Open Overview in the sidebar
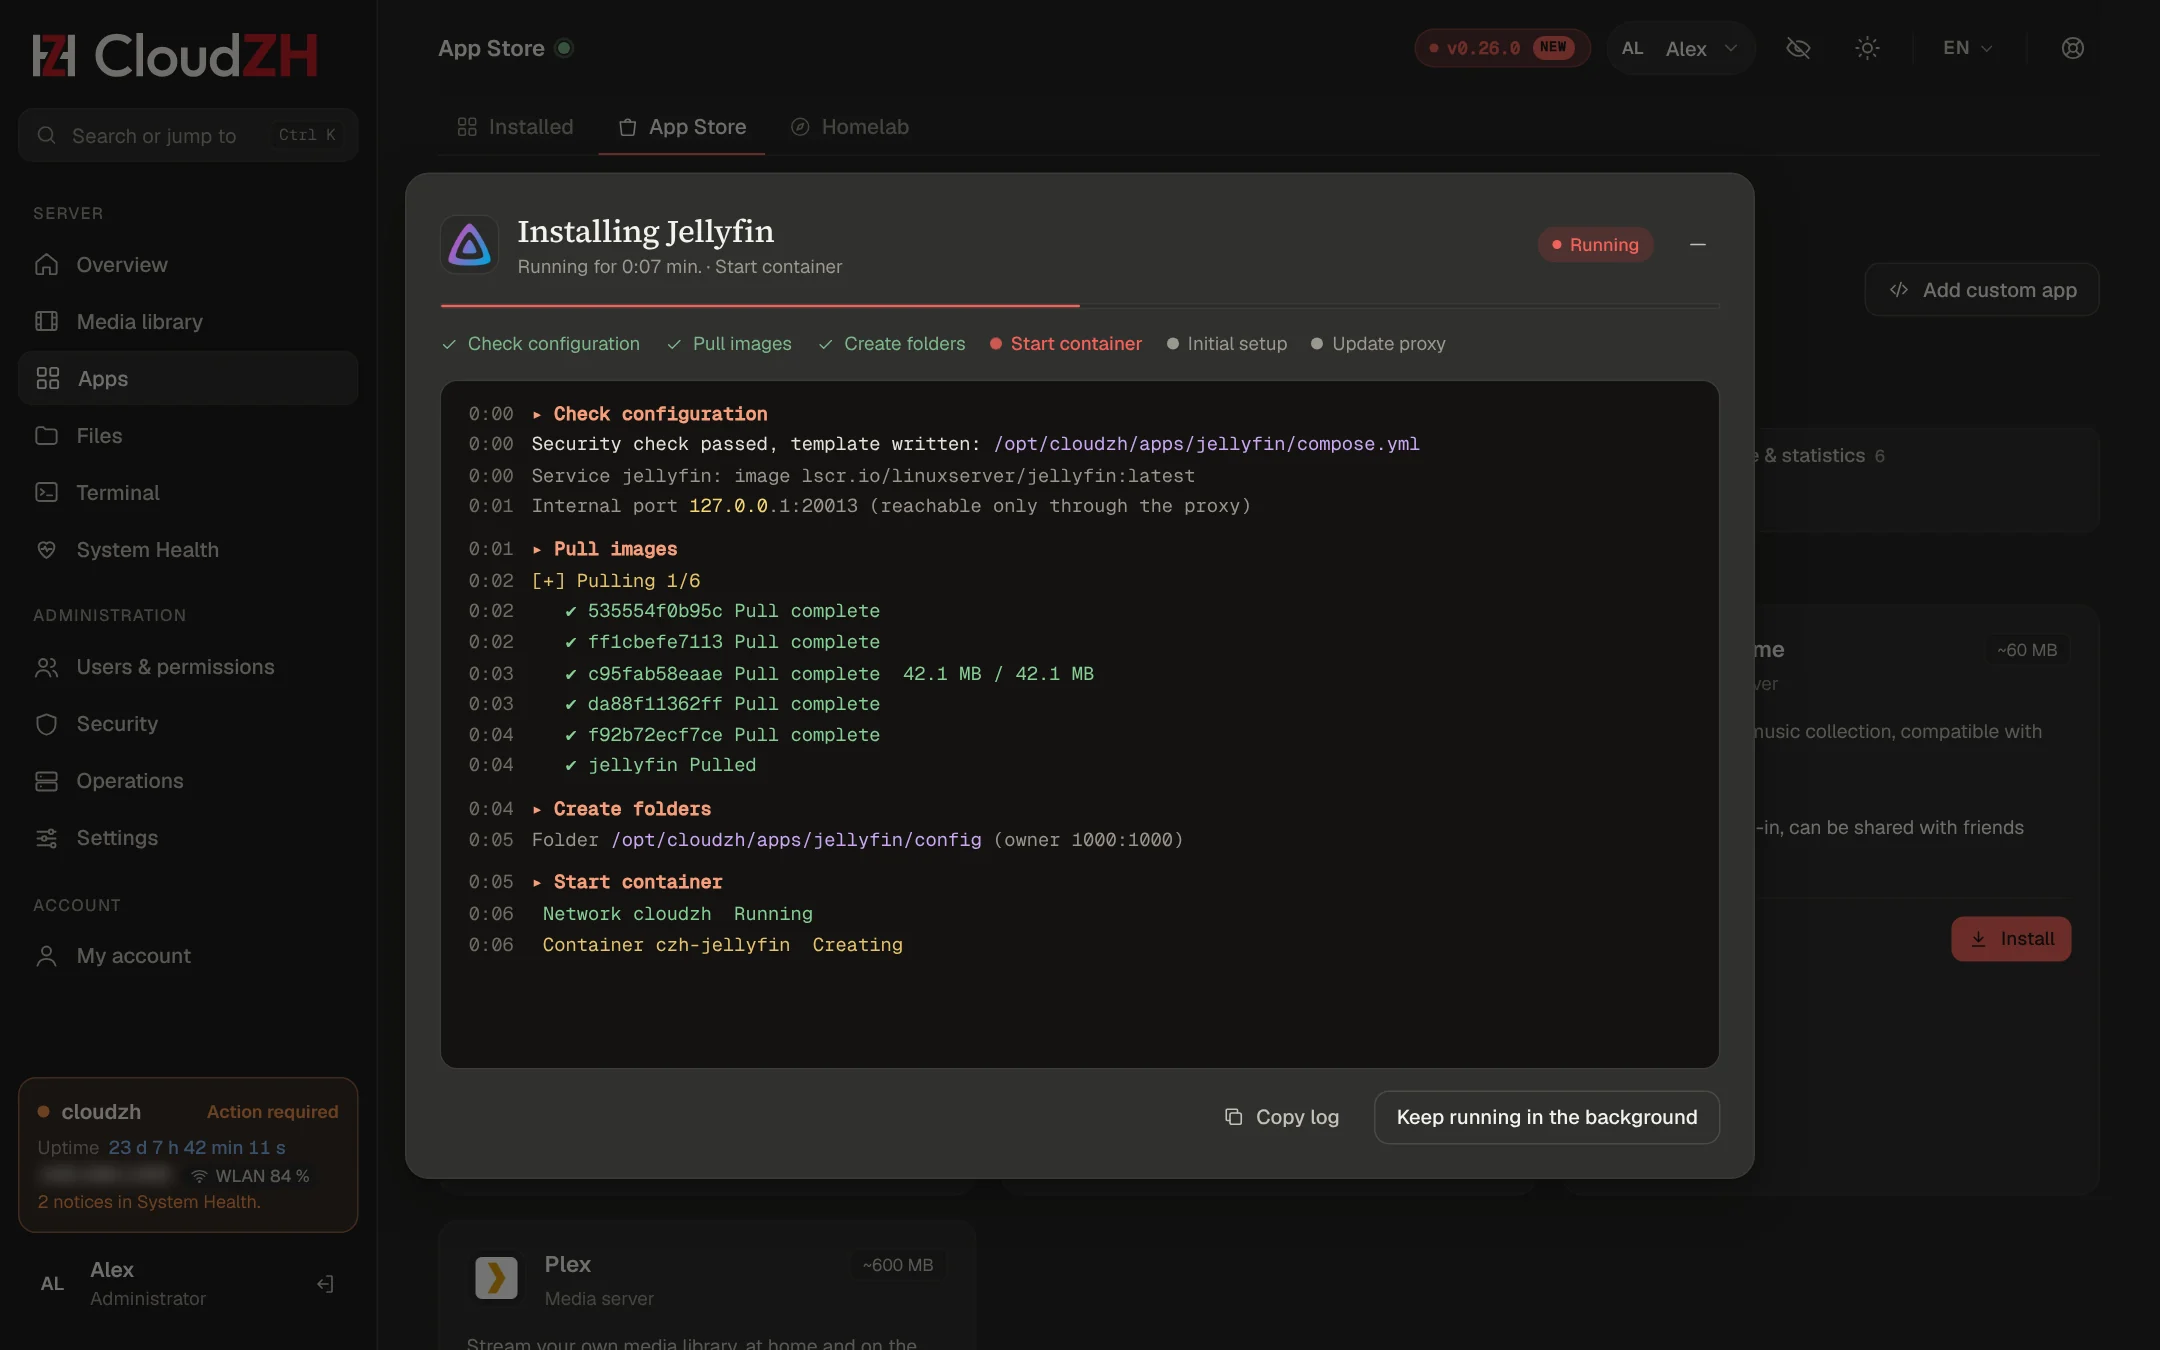 (x=188, y=265)
